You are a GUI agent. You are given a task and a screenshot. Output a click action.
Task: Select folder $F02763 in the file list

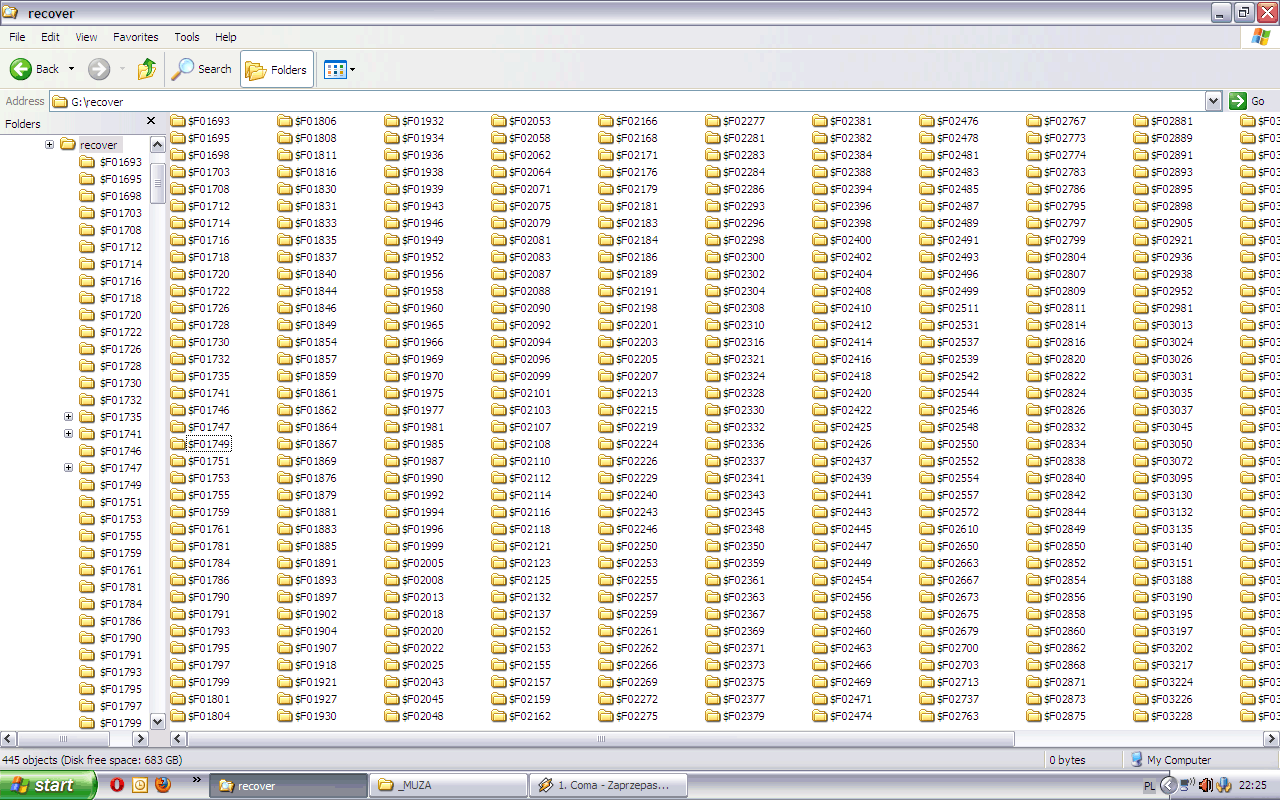(x=948, y=716)
